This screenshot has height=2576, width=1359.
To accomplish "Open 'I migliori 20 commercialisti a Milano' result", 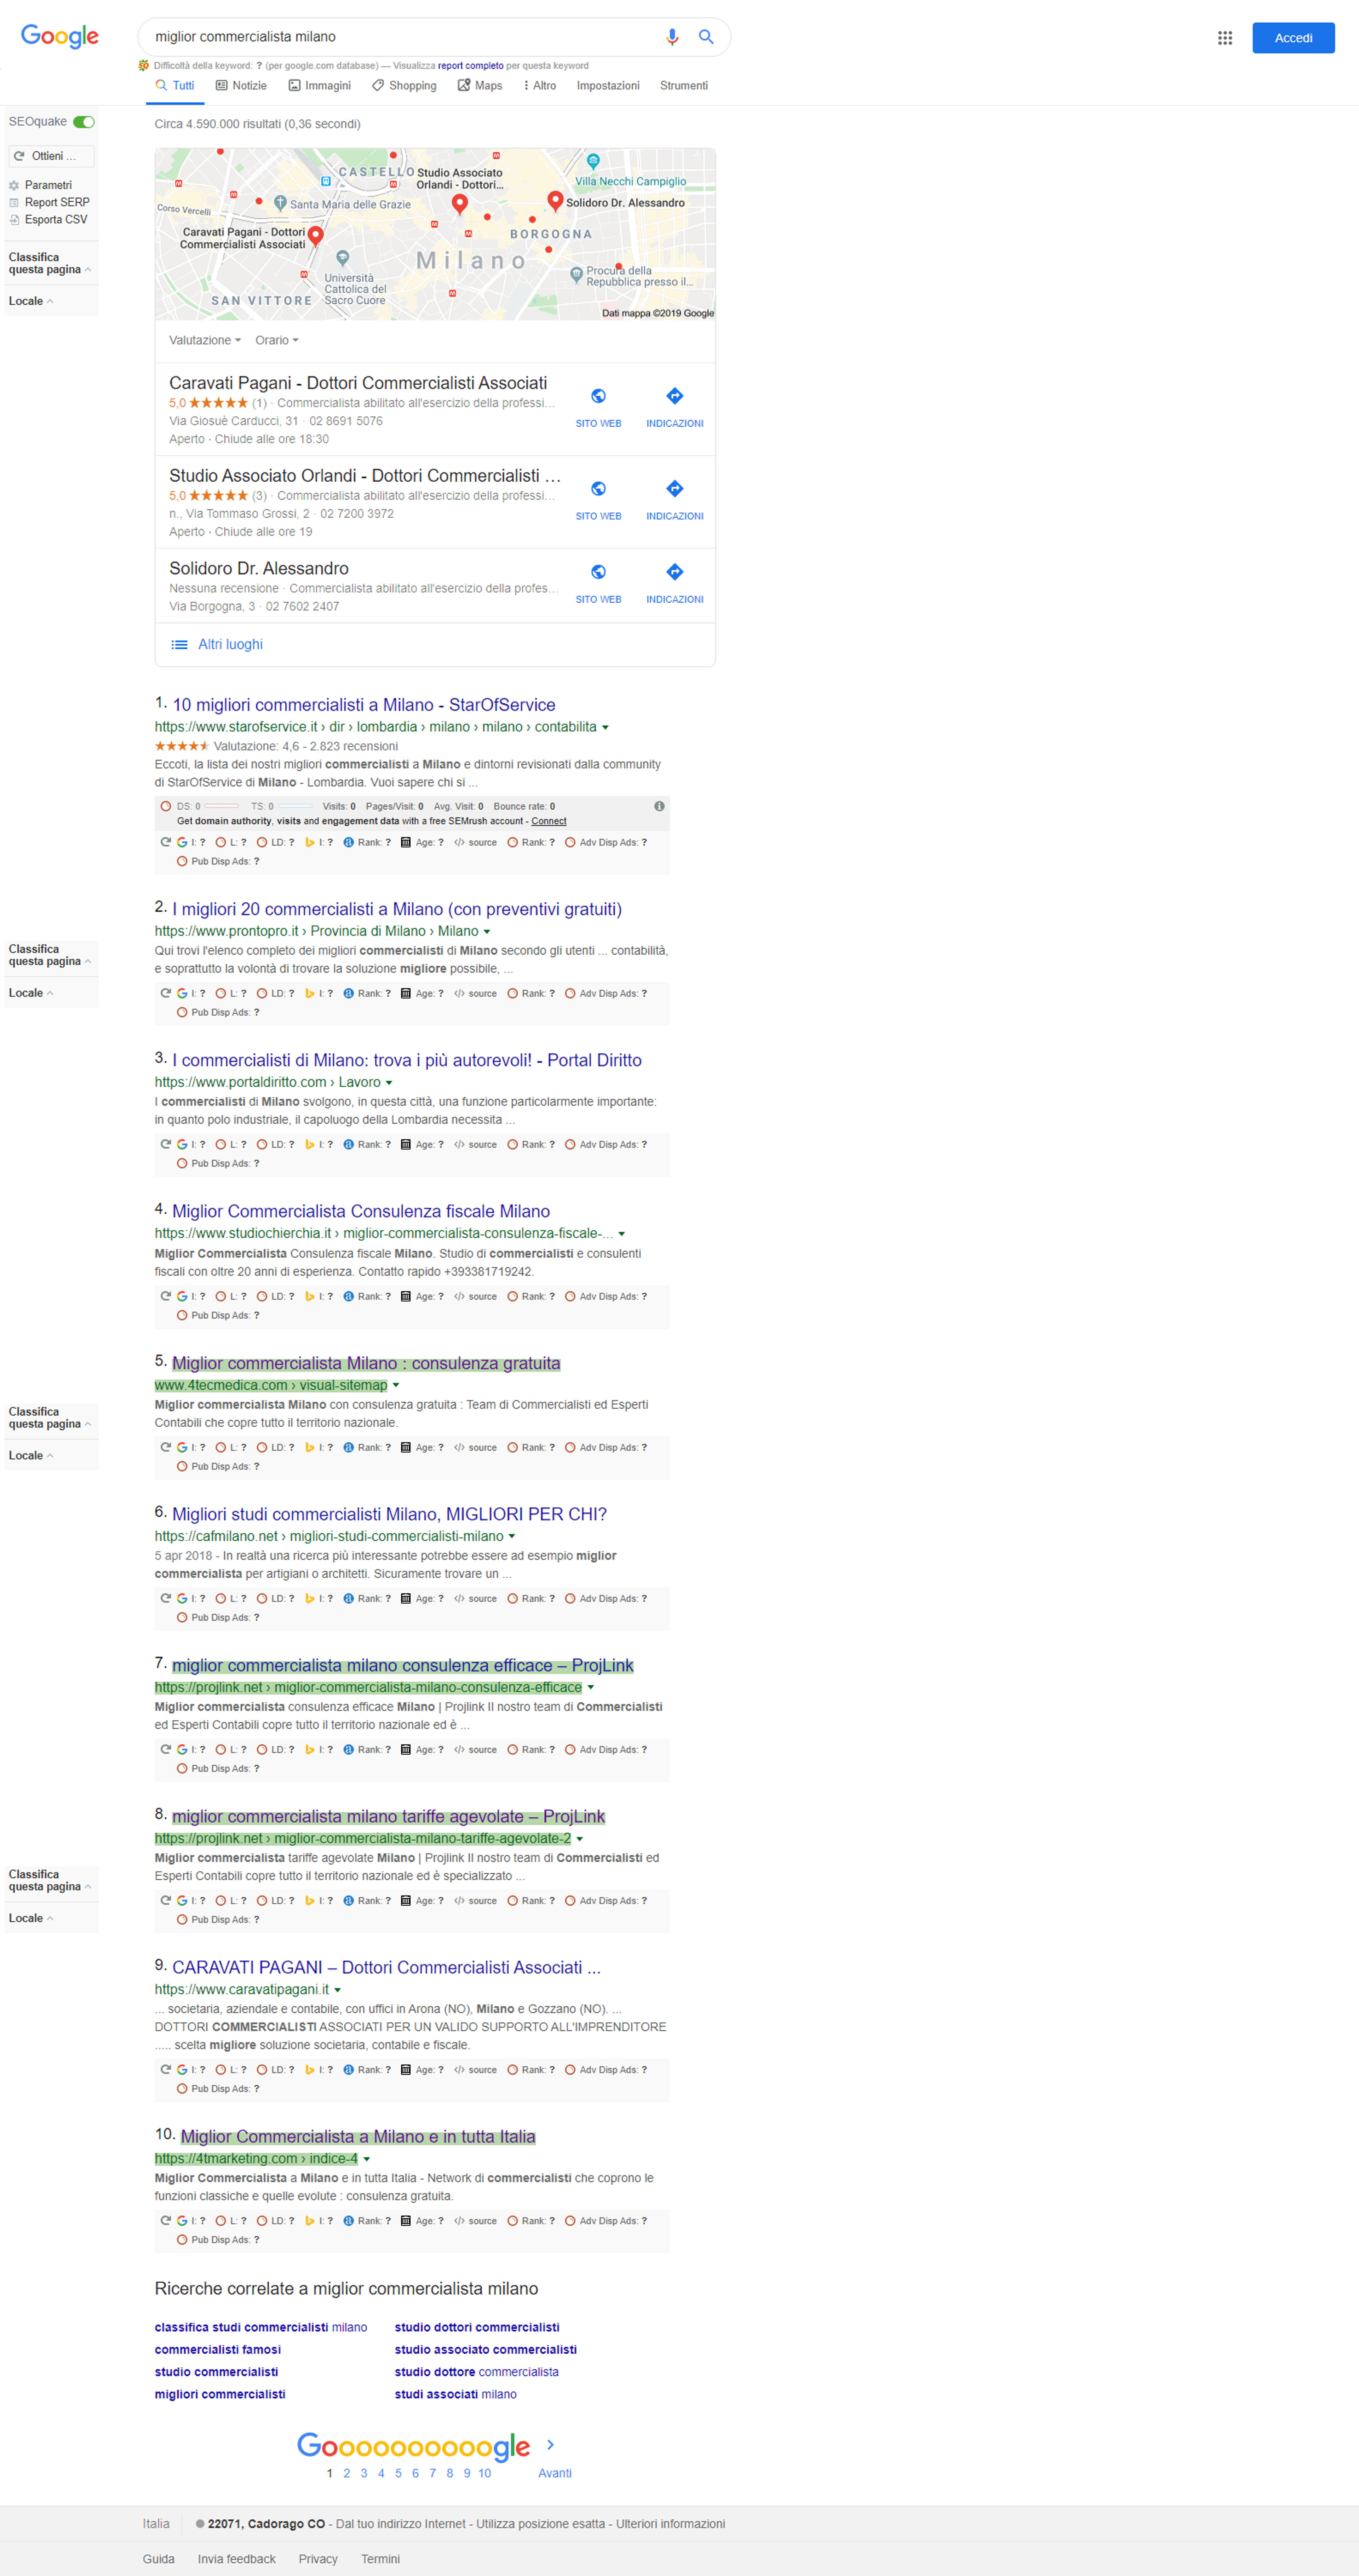I will coord(397,909).
